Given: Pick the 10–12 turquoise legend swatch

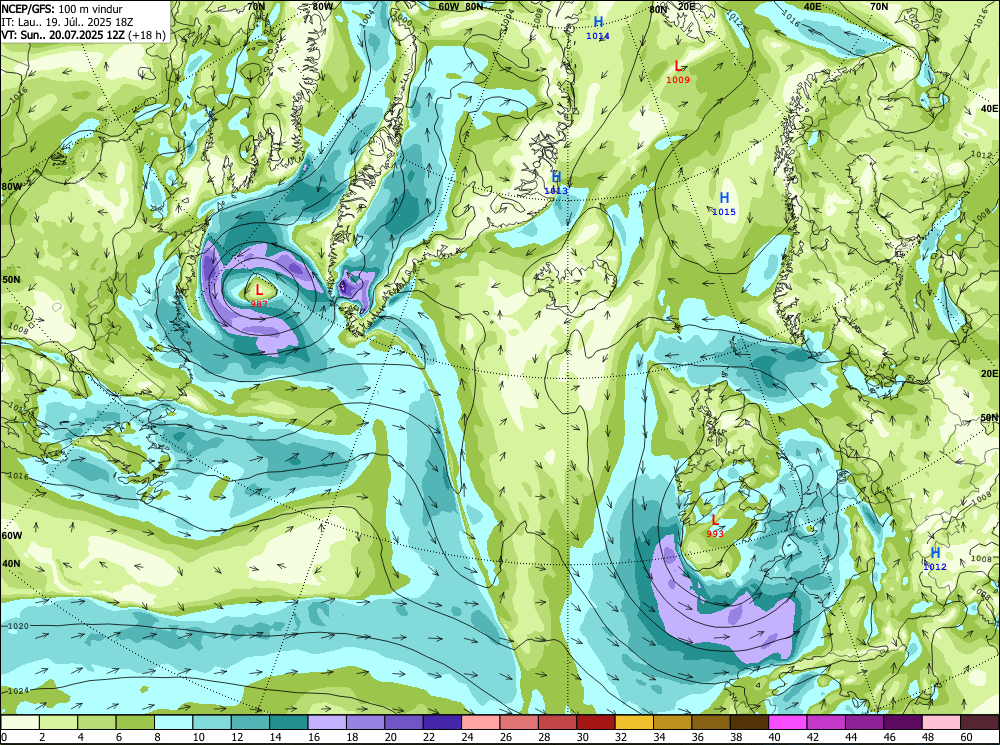Looking at the screenshot, I should pos(212,722).
